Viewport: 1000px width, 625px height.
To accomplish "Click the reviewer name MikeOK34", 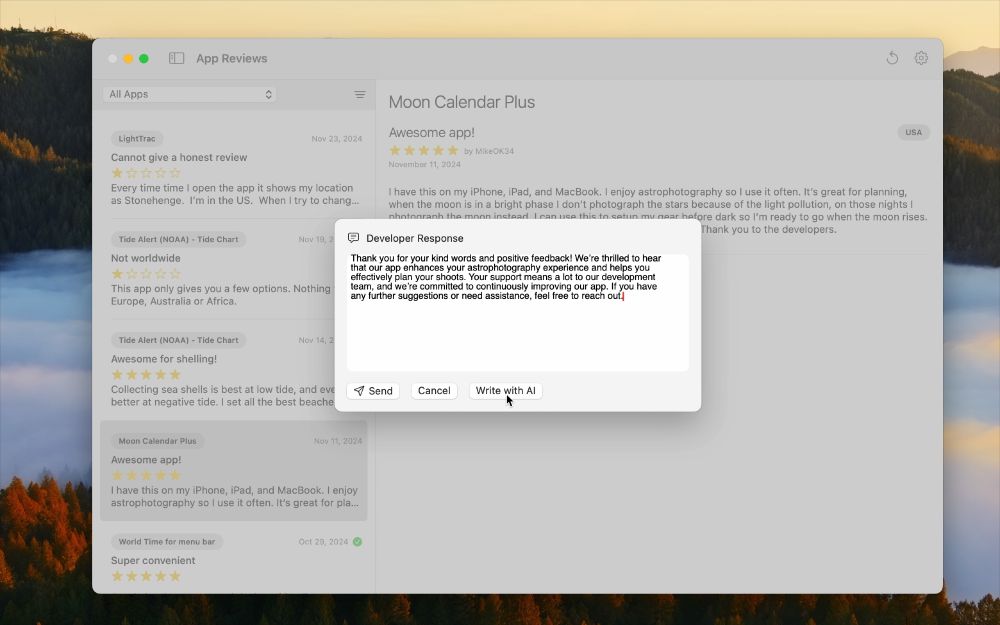I will (x=494, y=151).
